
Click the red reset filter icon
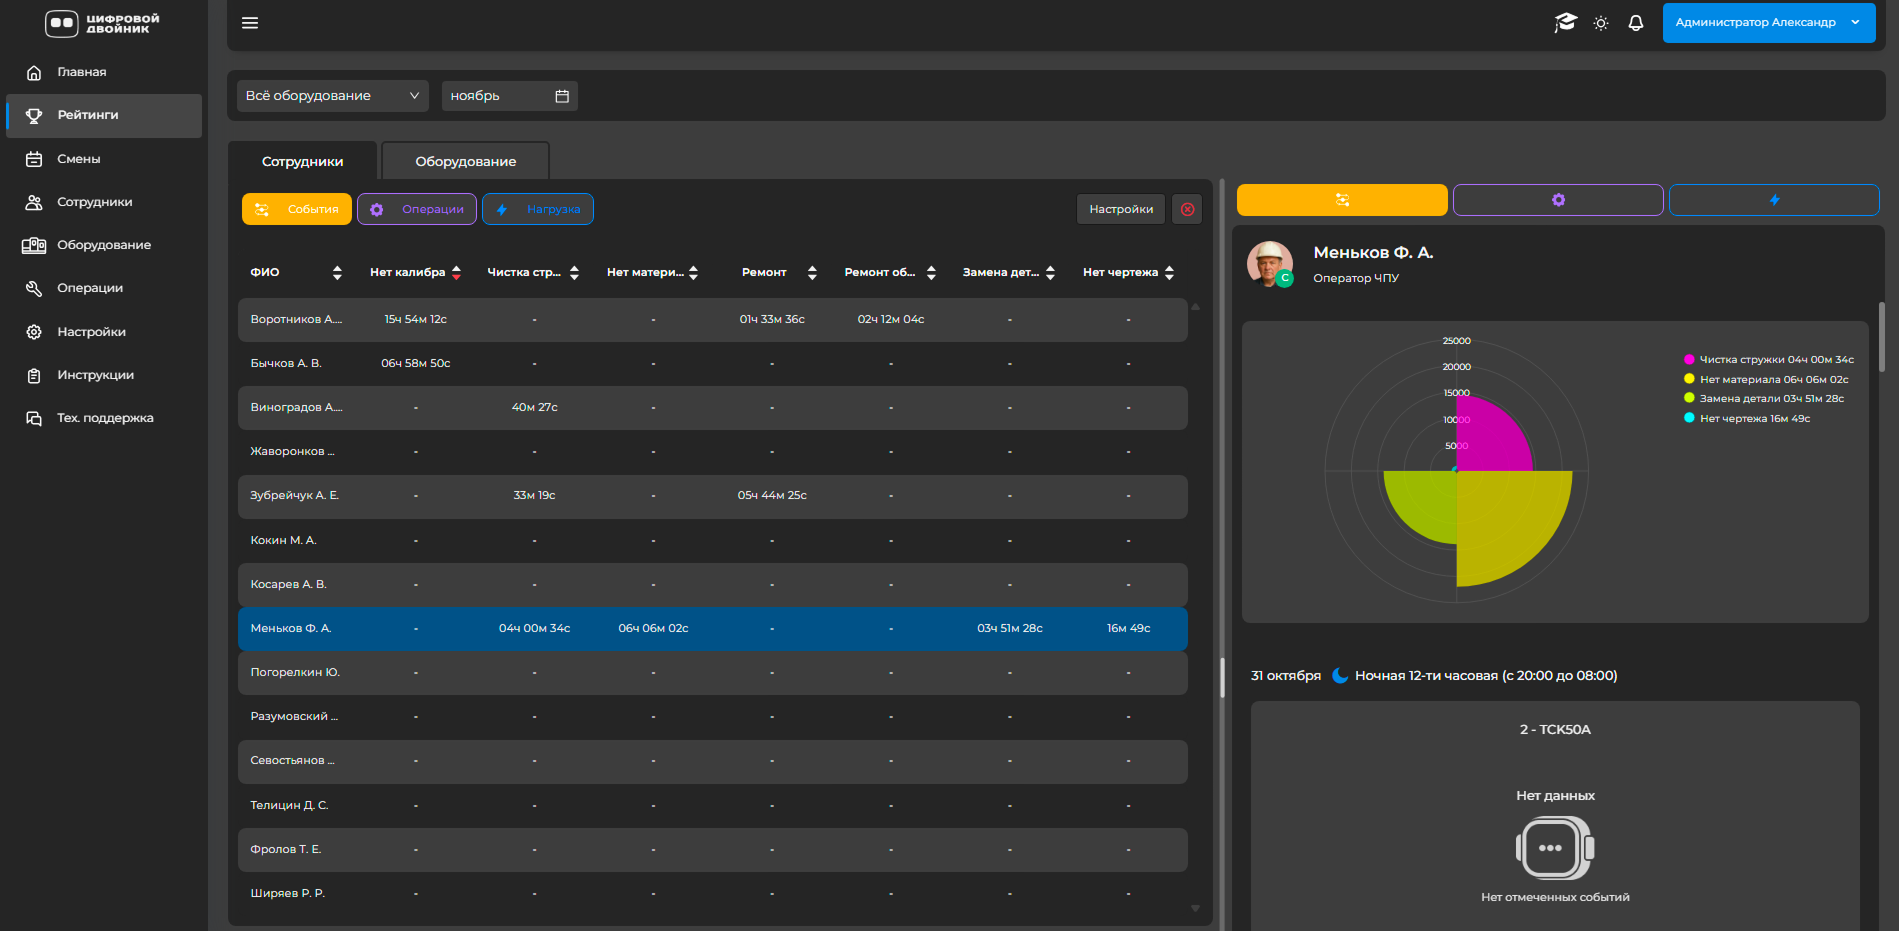(x=1187, y=209)
